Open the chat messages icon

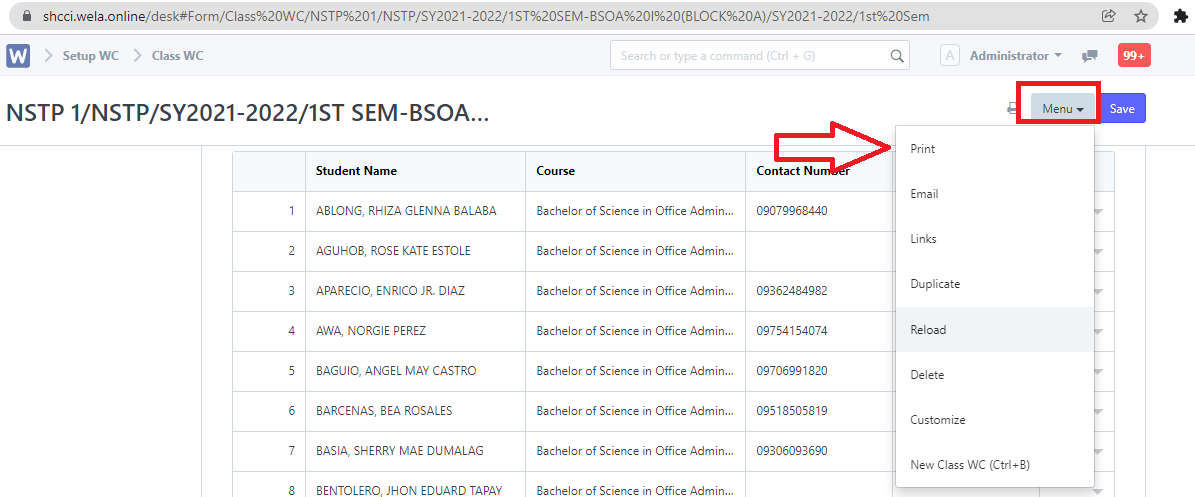[1090, 56]
